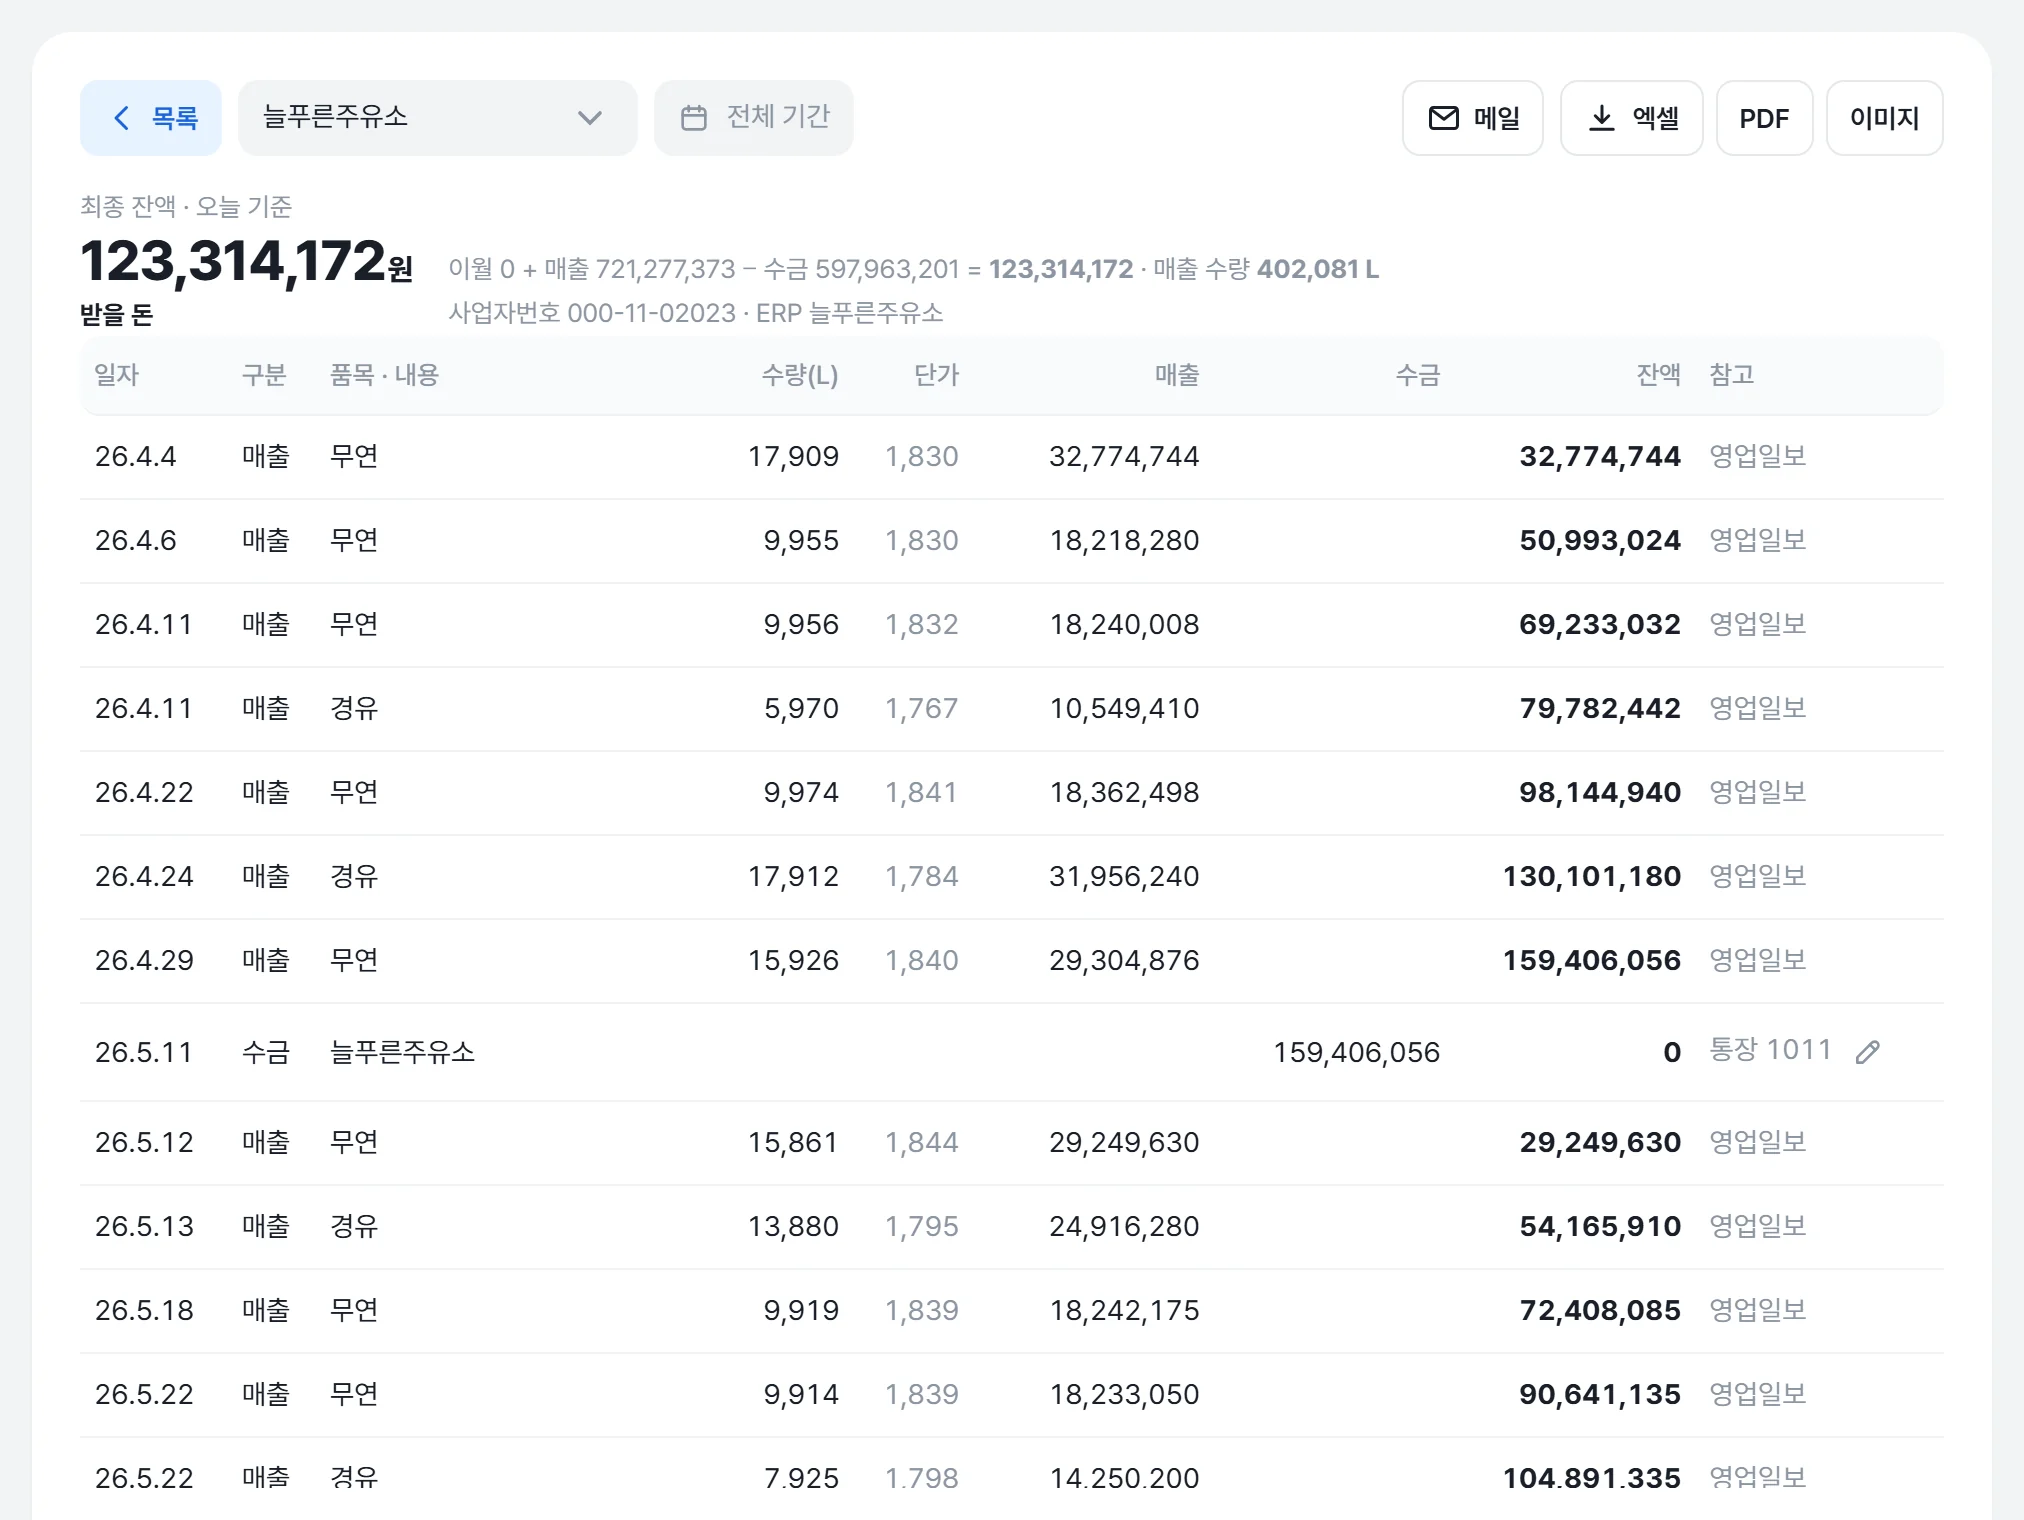
Task: Click the 매출 column header
Action: 1177,375
